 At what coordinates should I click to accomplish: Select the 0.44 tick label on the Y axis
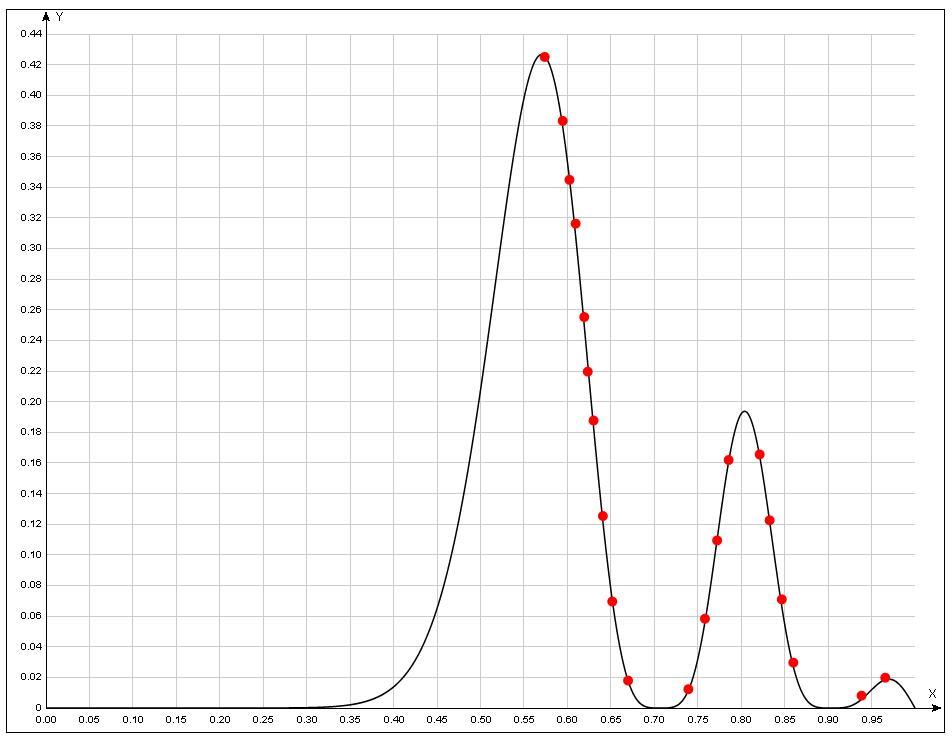coord(31,34)
